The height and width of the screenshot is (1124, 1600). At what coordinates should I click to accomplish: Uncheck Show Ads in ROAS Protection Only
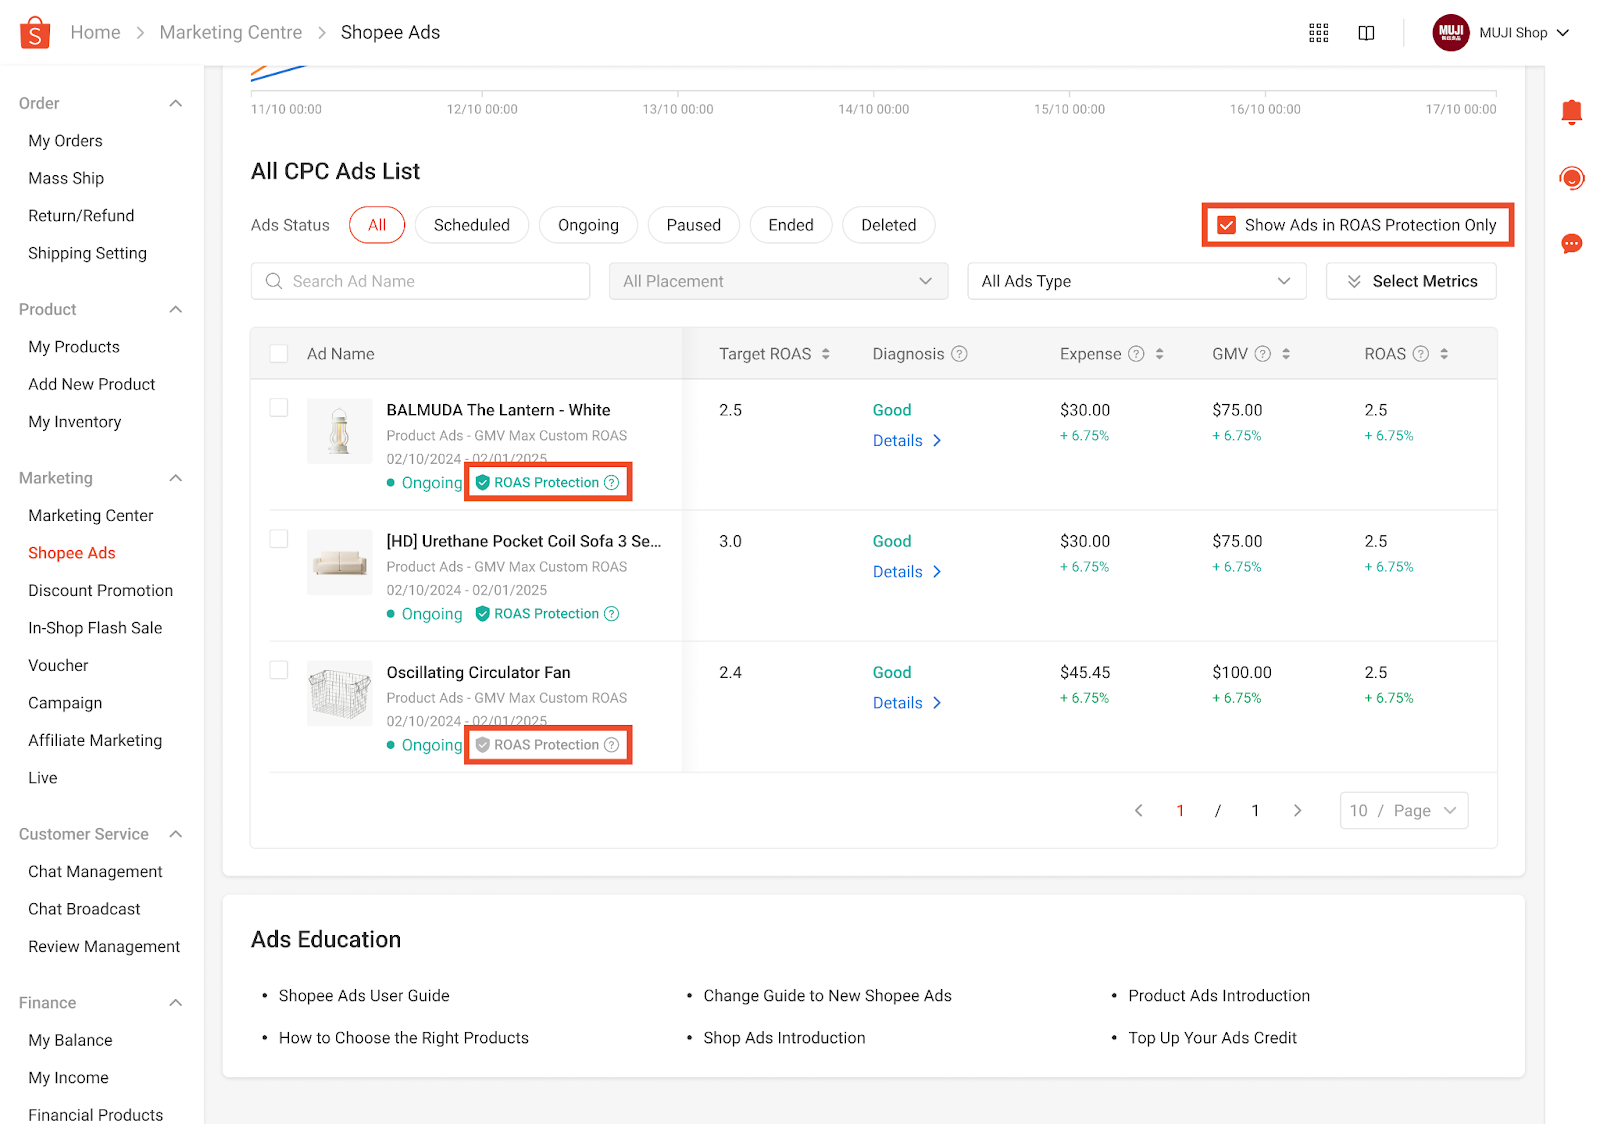tap(1227, 226)
